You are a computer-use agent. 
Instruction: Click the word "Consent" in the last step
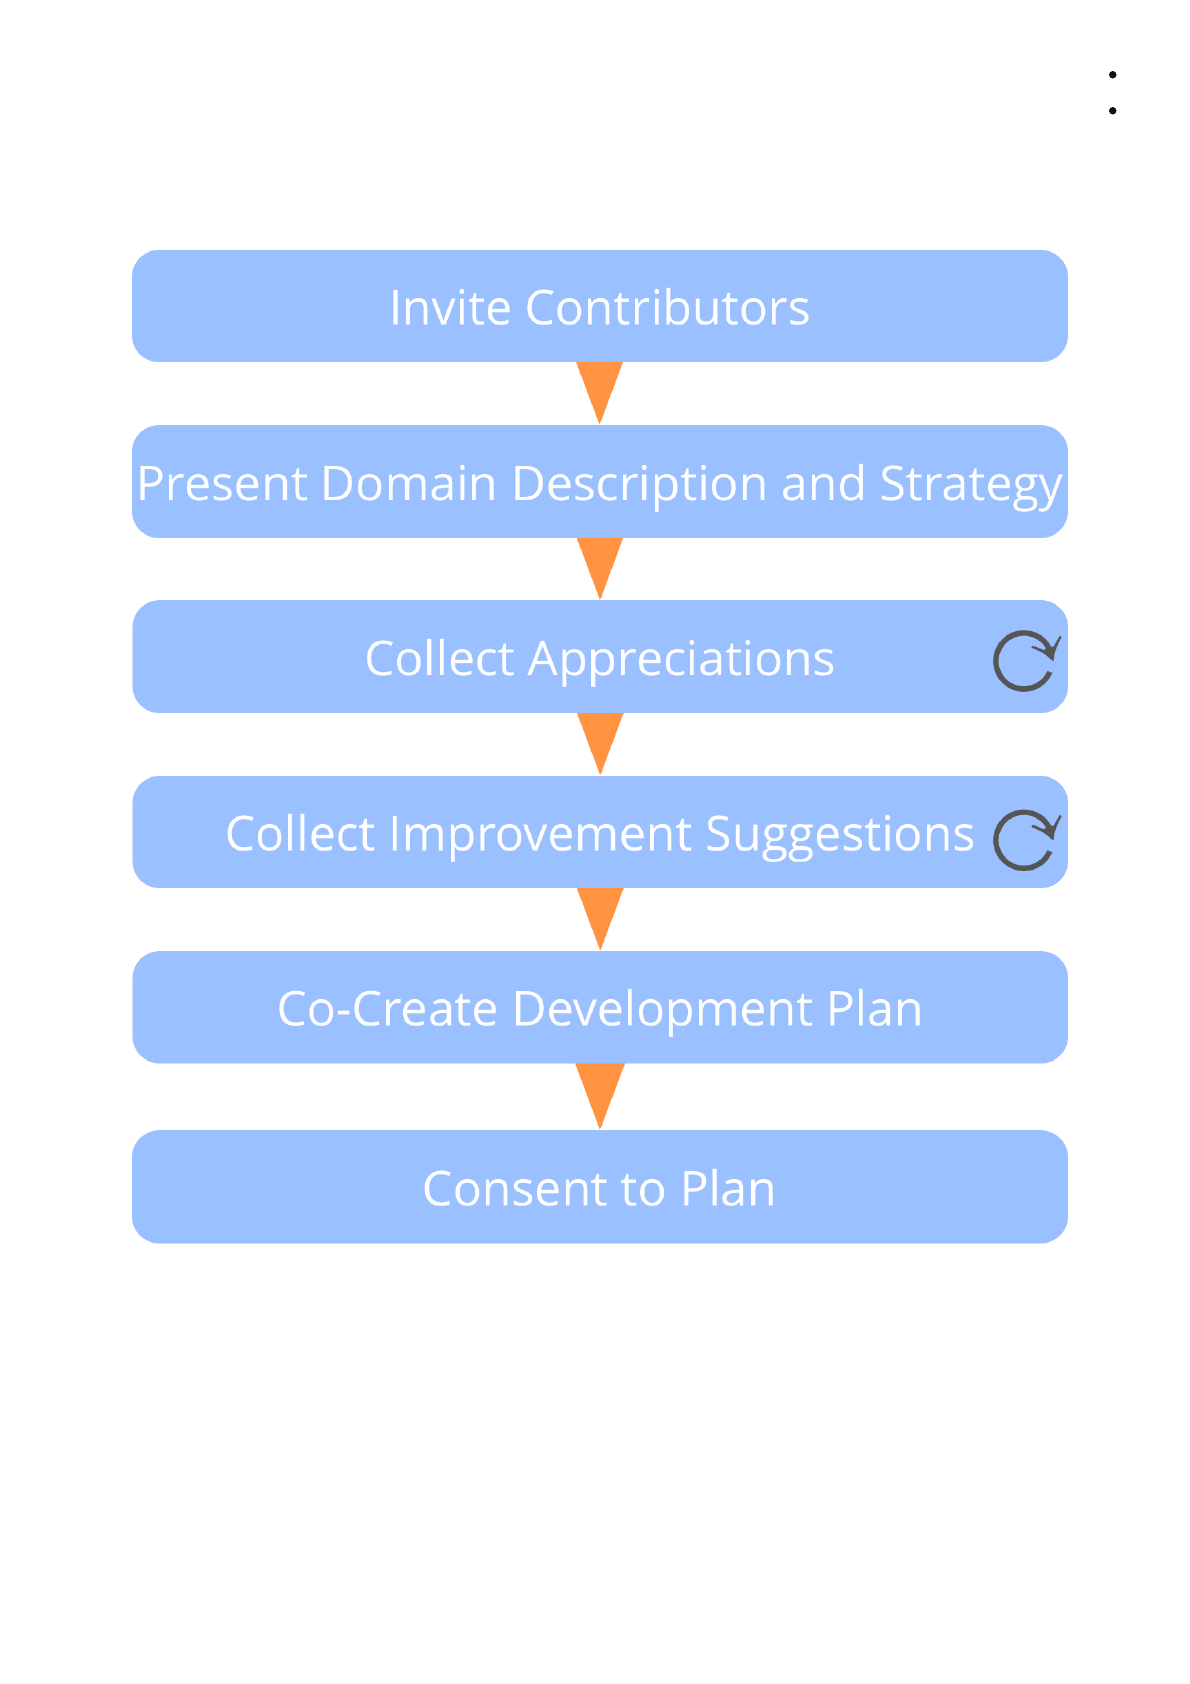[514, 1189]
